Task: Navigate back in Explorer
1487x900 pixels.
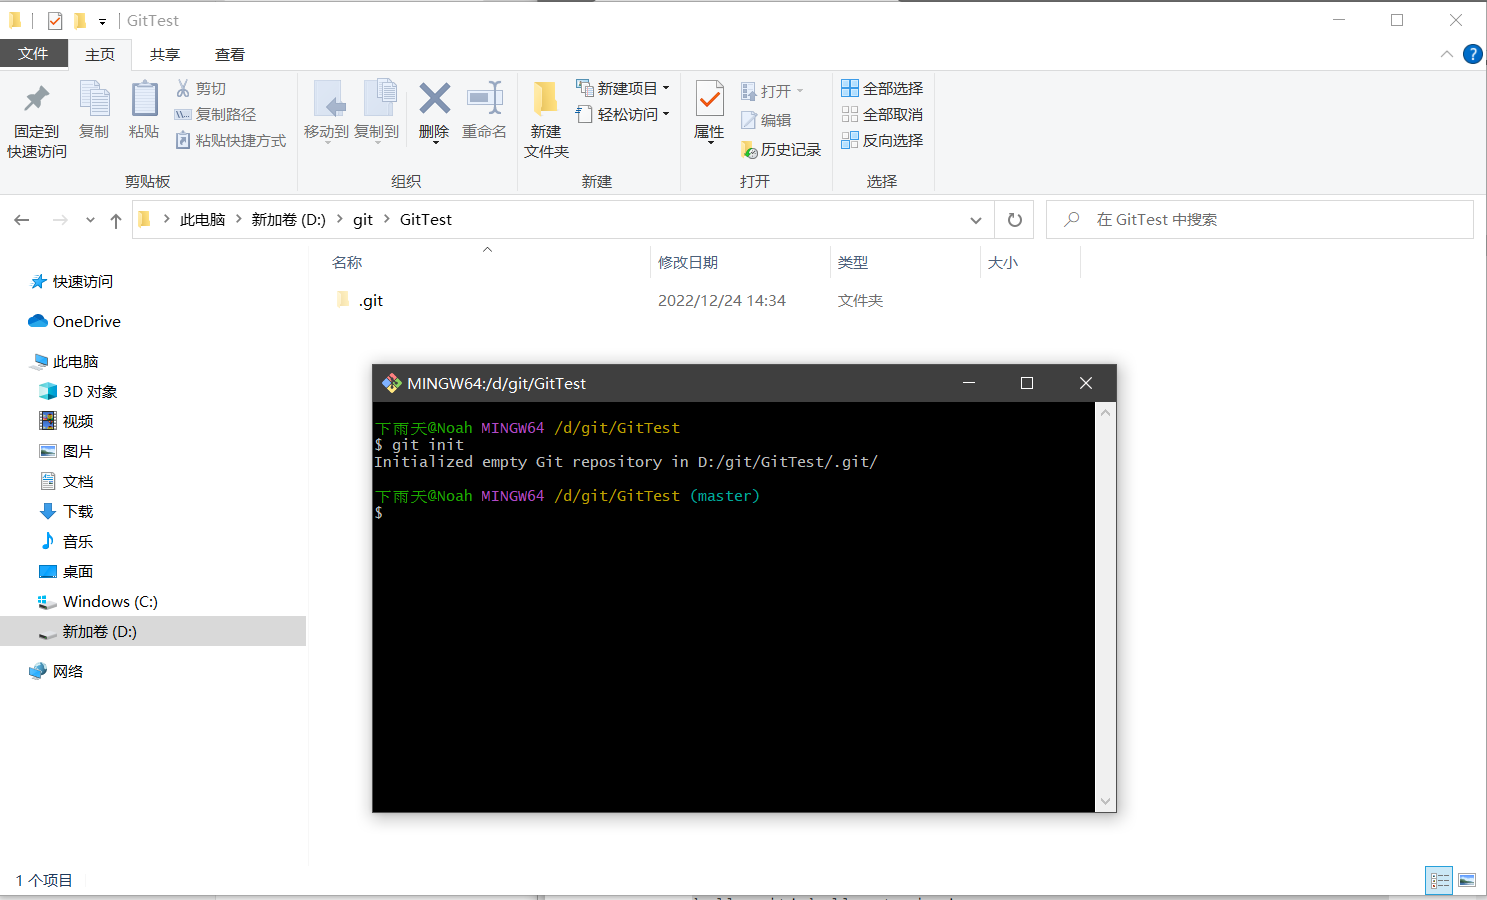Action: point(22,220)
